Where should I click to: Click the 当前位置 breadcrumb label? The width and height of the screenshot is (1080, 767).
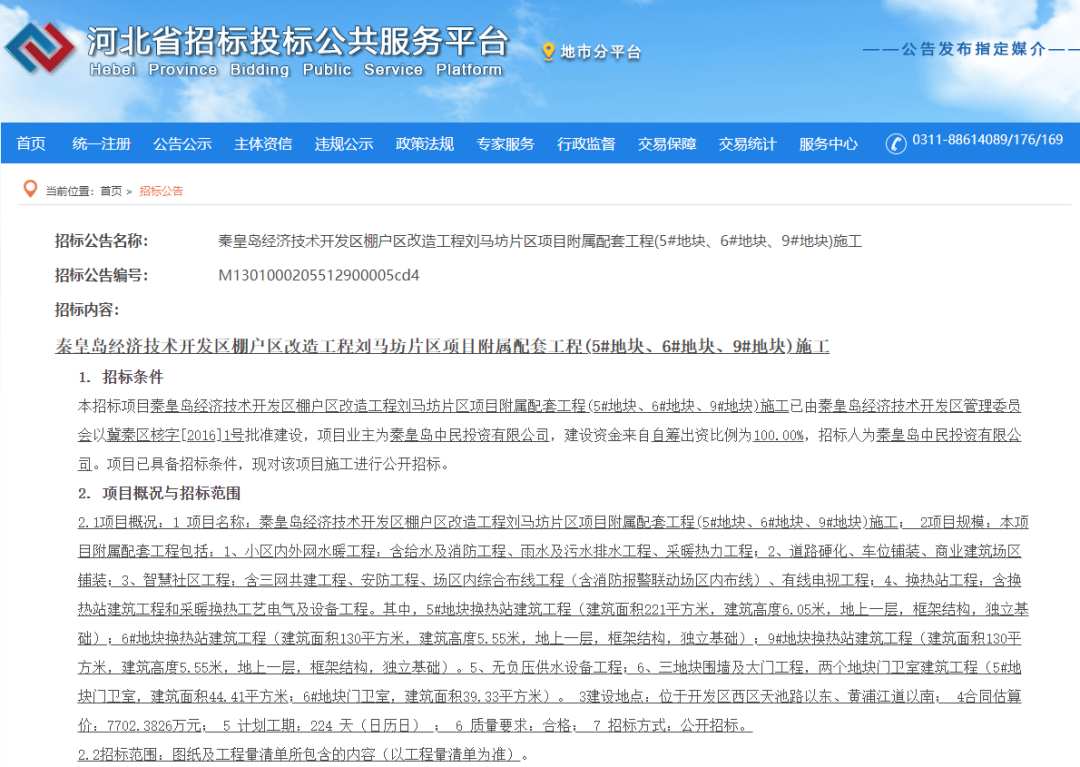69,191
